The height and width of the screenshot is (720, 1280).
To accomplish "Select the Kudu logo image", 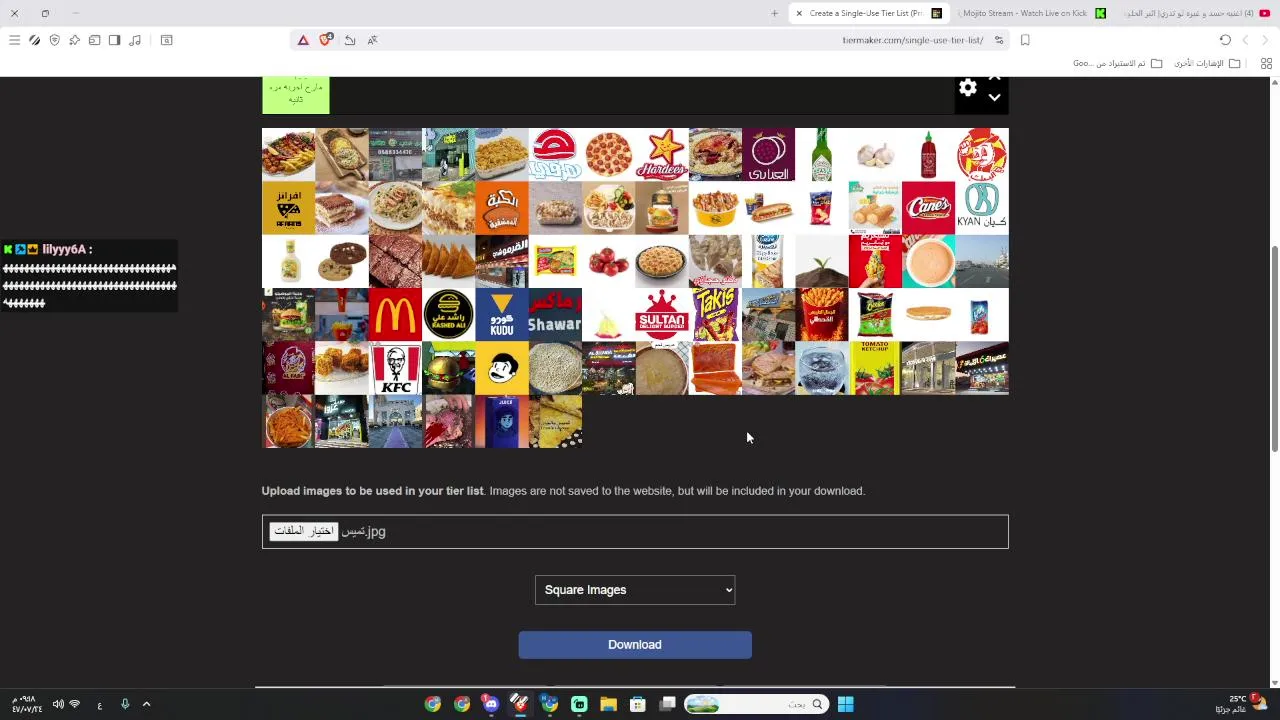I will [x=502, y=315].
